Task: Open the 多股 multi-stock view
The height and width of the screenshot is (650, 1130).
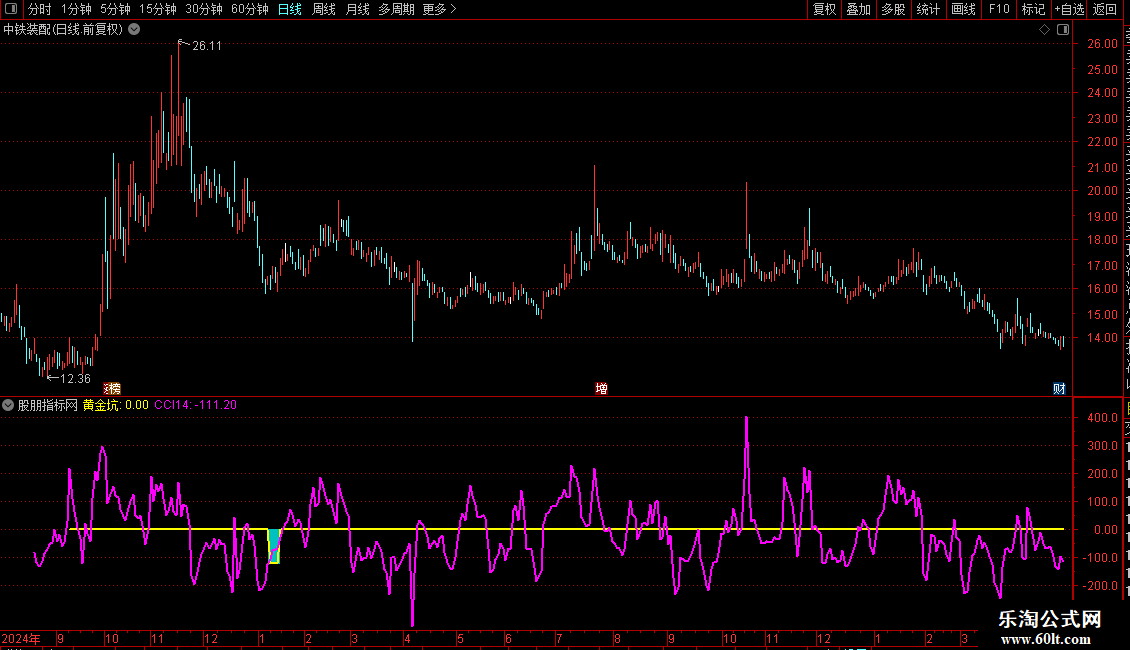Action: click(x=893, y=9)
